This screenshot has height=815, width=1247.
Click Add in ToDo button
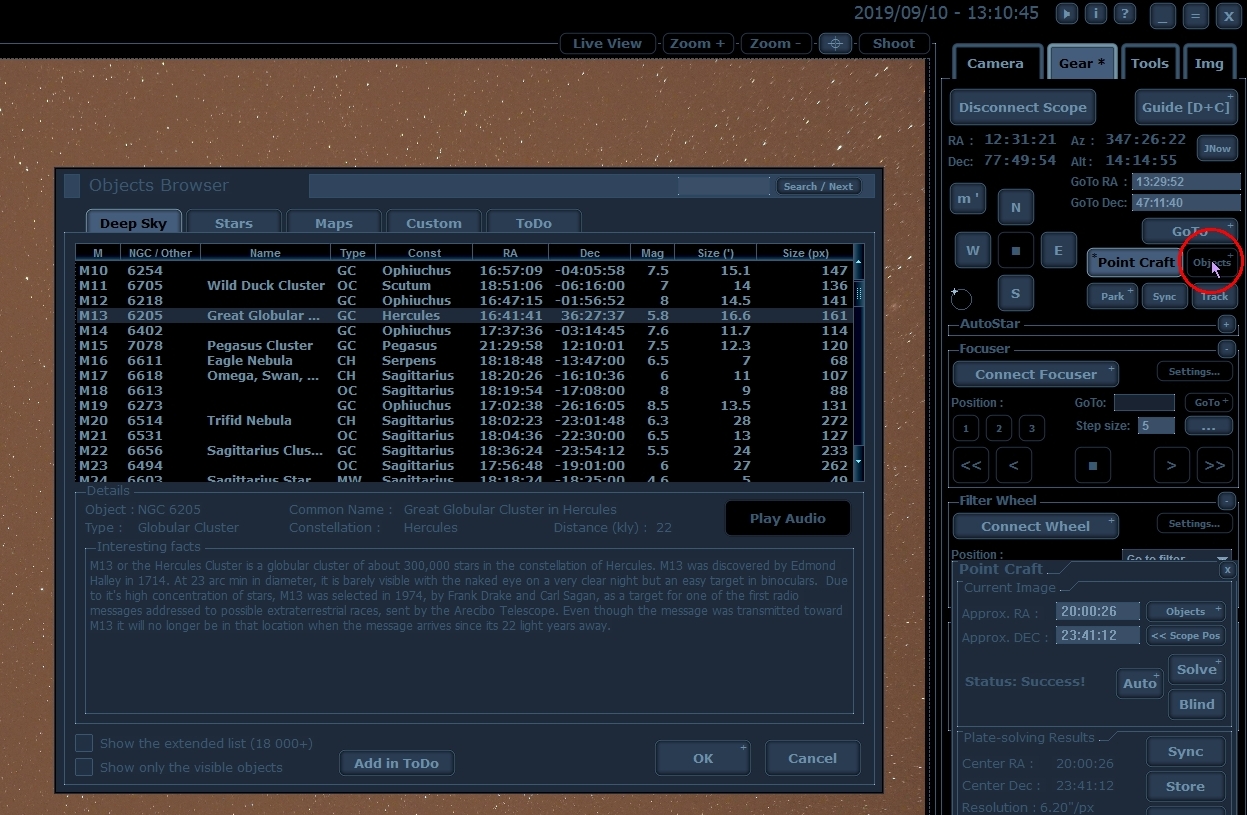pos(396,763)
